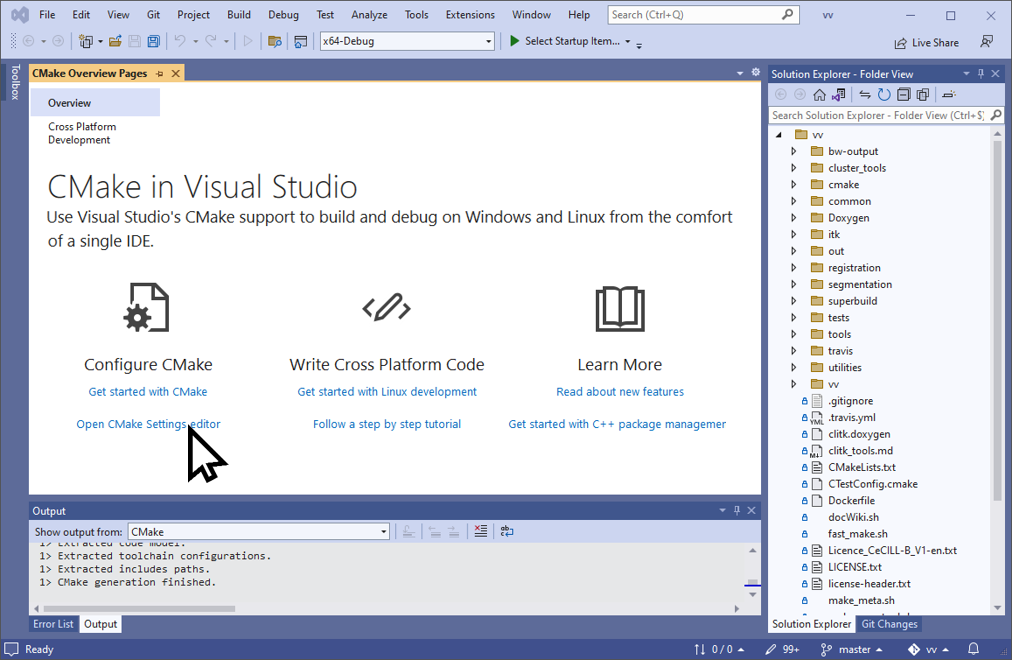Image resolution: width=1012 pixels, height=660 pixels.
Task: Click the Configure CMake gear-file graphic
Action: 147,308
